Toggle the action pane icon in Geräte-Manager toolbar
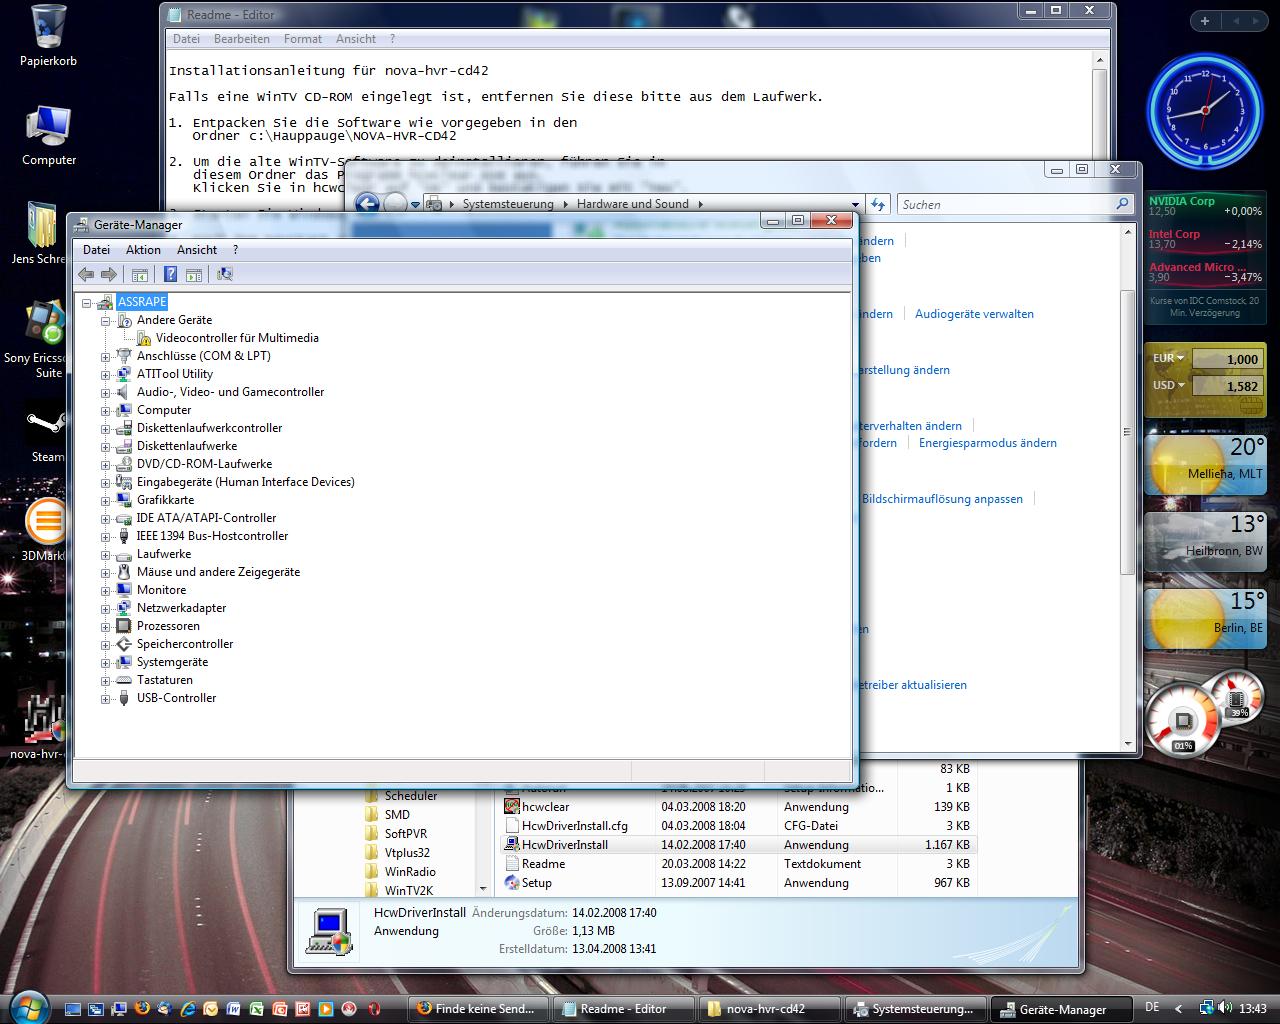1280x1024 pixels. pos(194,274)
